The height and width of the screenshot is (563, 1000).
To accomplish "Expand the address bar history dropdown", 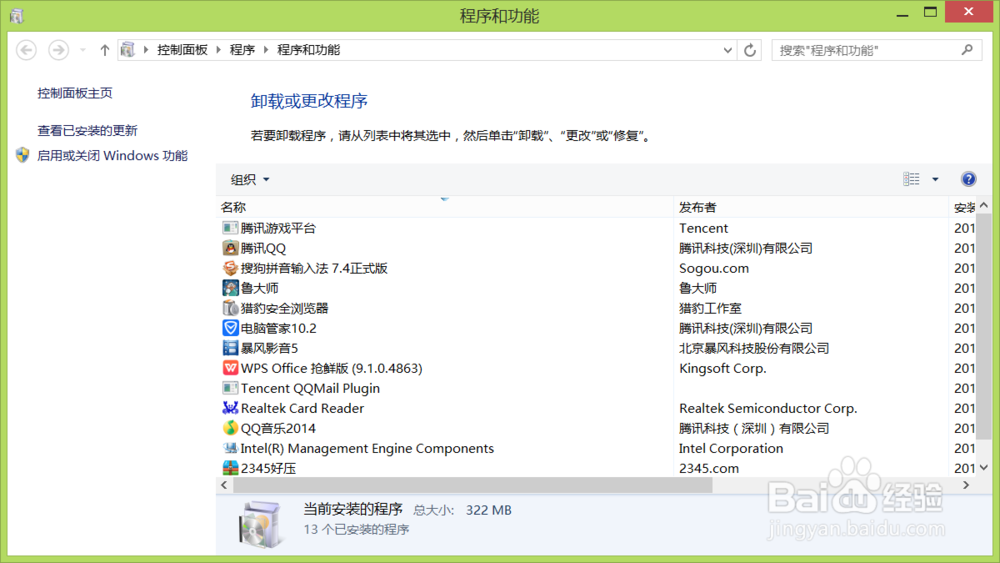I will pos(727,50).
